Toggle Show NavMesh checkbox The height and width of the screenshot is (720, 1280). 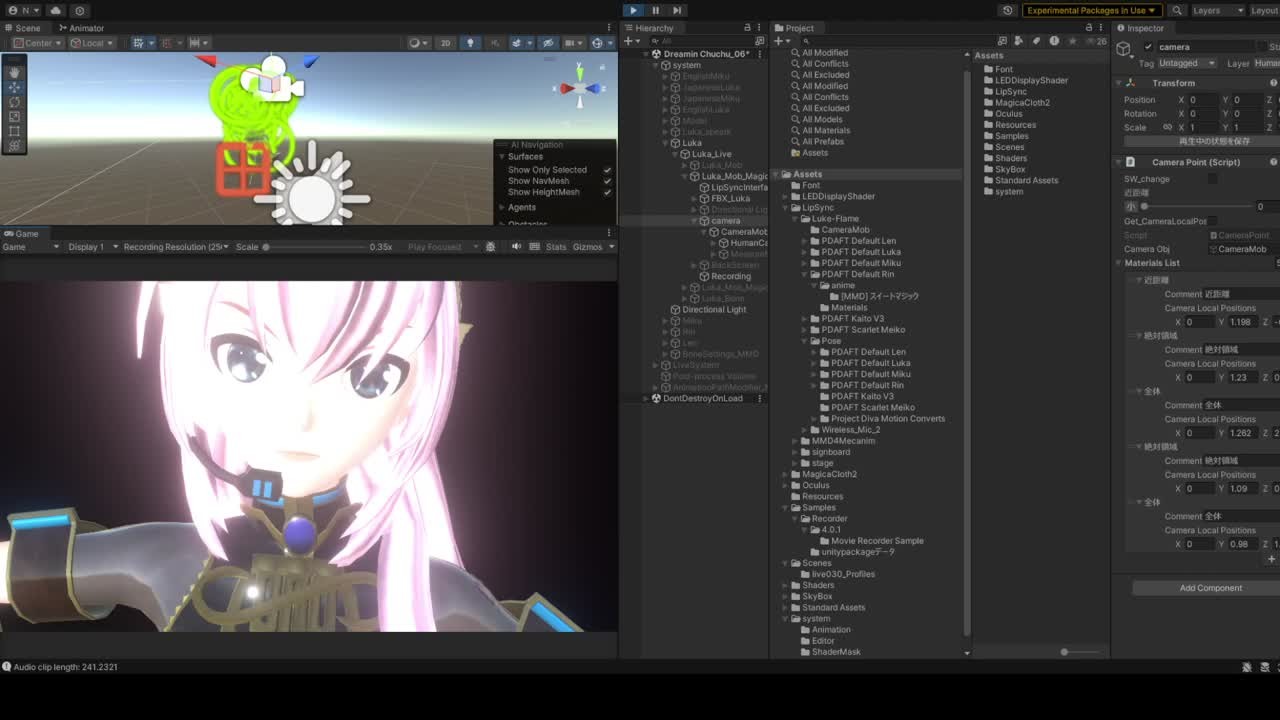pyautogui.click(x=607, y=181)
